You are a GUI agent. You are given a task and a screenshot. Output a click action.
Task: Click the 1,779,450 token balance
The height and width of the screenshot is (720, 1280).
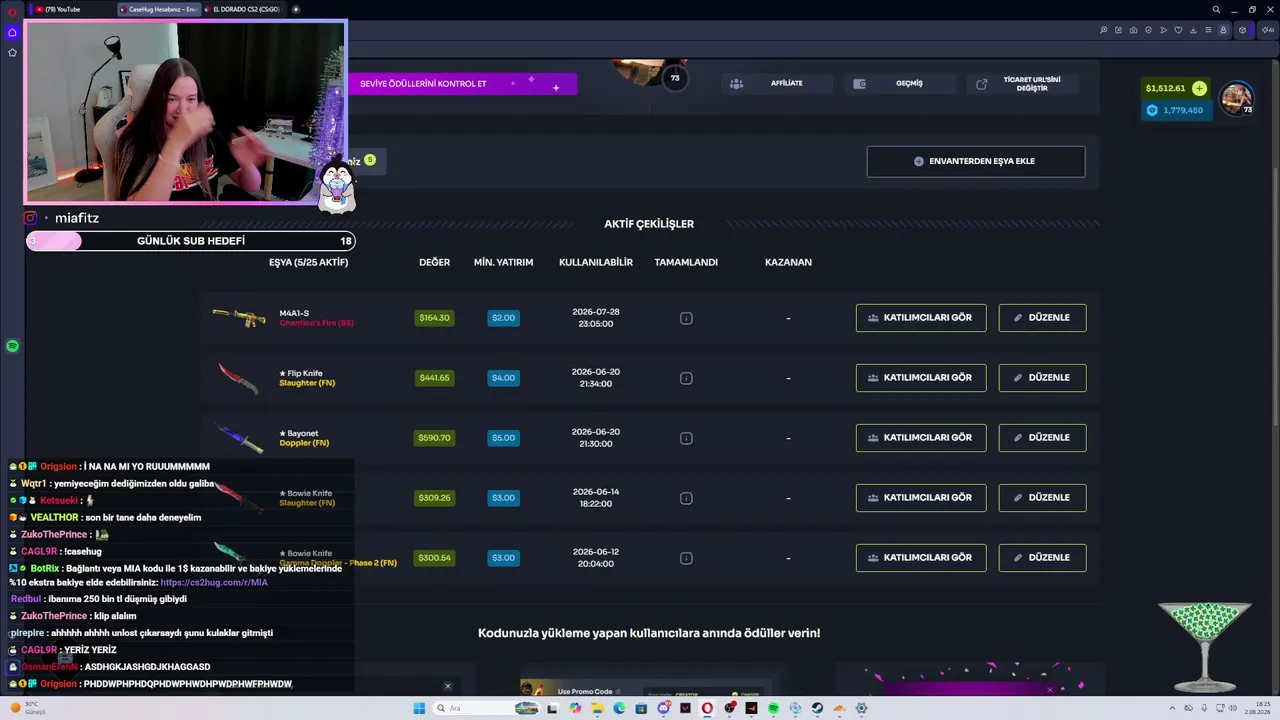click(1176, 110)
